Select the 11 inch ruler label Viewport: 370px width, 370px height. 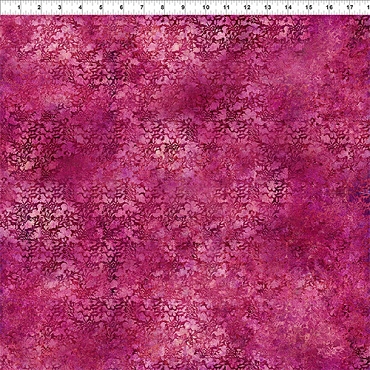[x=226, y=7]
